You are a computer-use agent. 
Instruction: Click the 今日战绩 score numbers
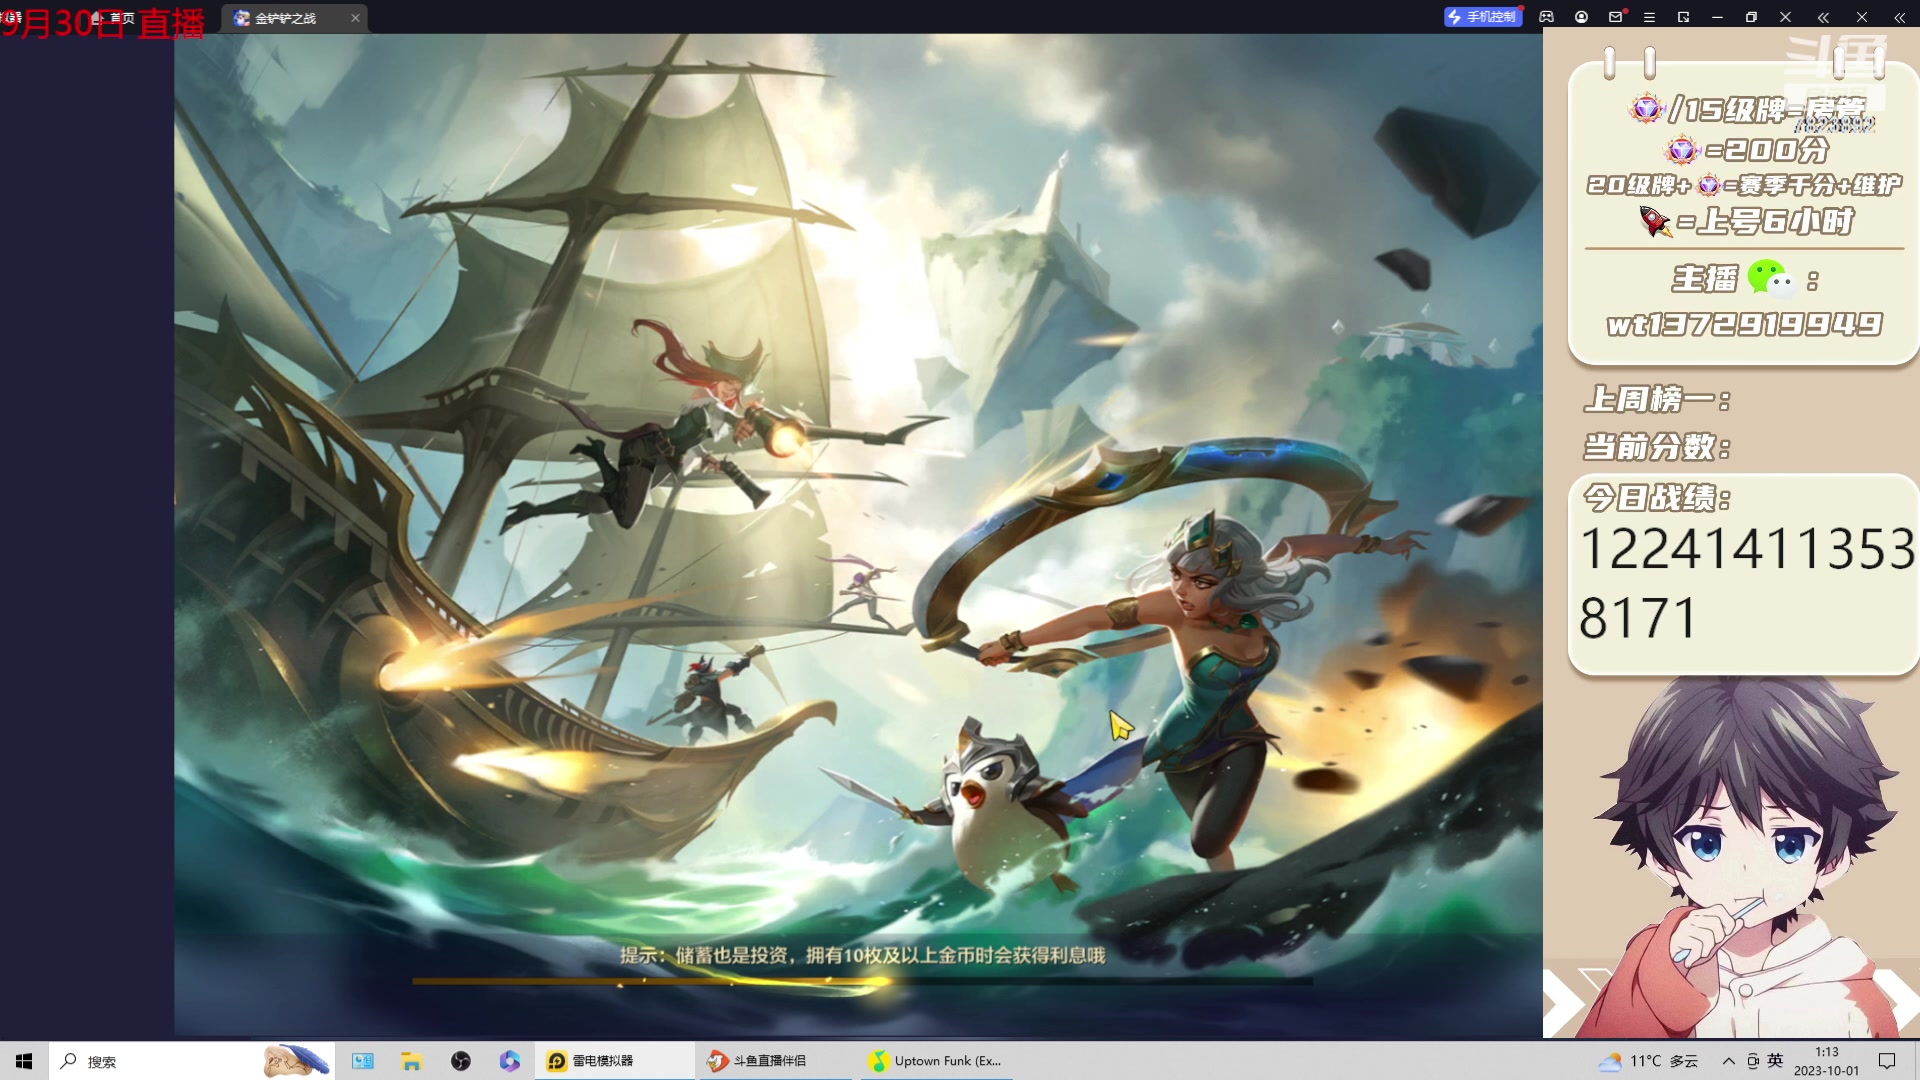point(1745,583)
